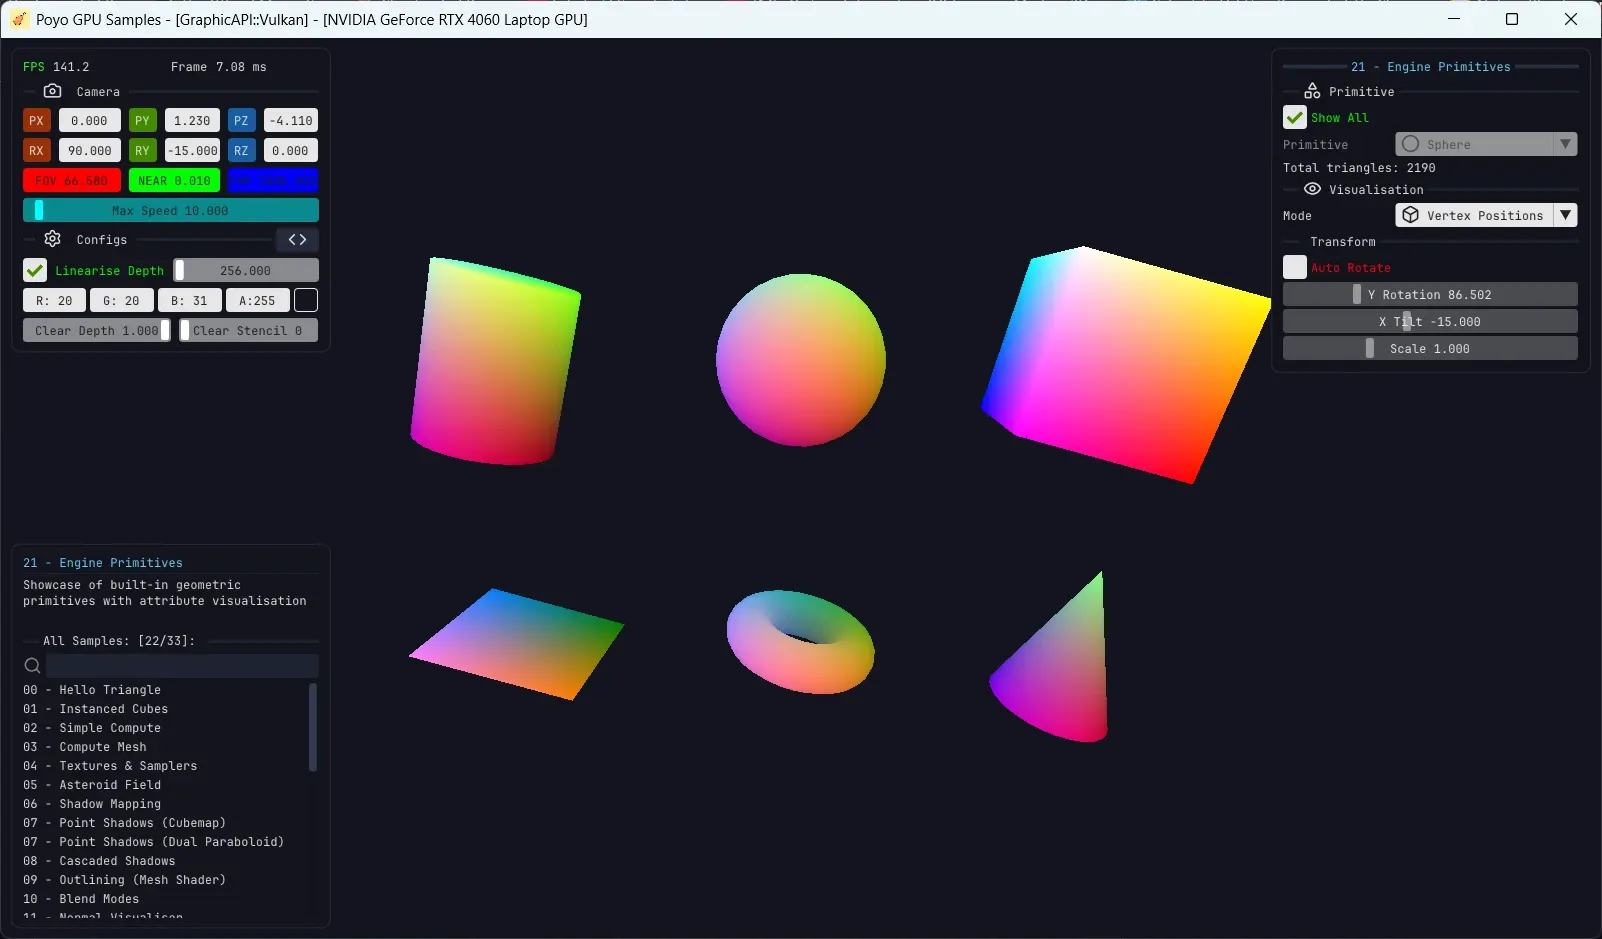Open the clear color swatch preview

[306, 300]
